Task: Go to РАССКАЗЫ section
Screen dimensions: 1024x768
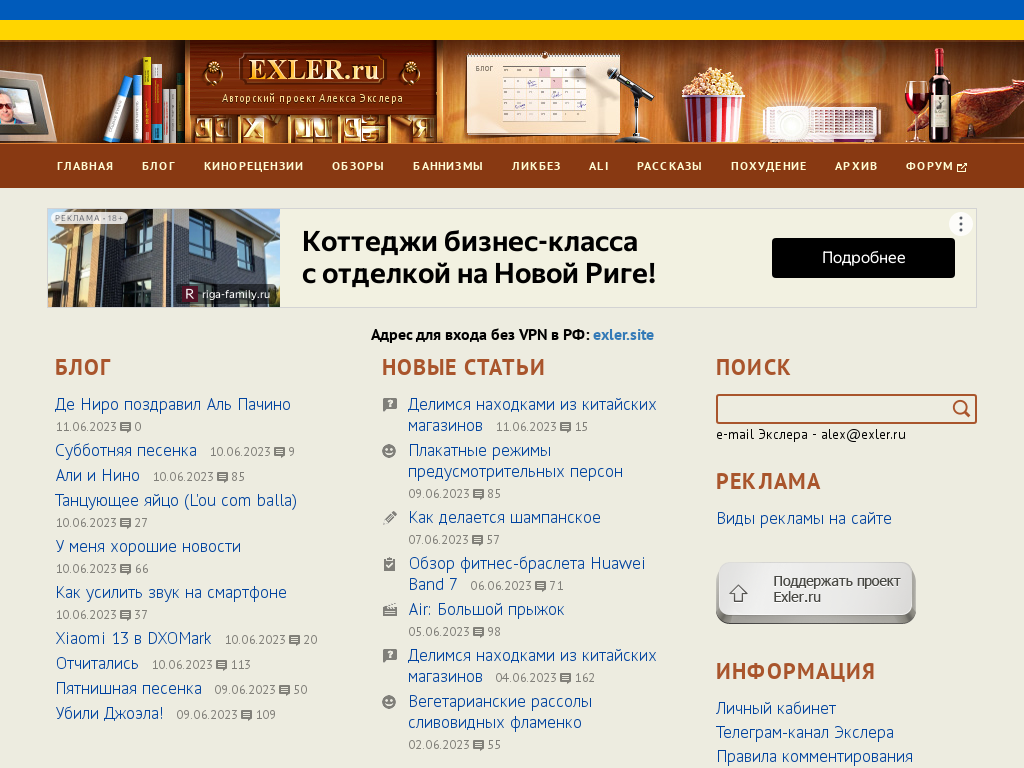Action: [x=669, y=167]
